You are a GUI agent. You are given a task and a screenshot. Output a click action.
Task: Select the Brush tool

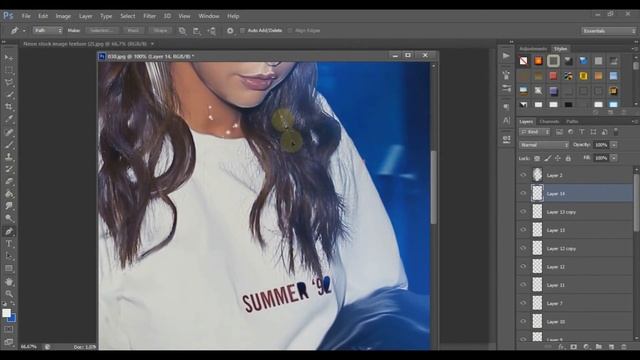click(x=9, y=144)
